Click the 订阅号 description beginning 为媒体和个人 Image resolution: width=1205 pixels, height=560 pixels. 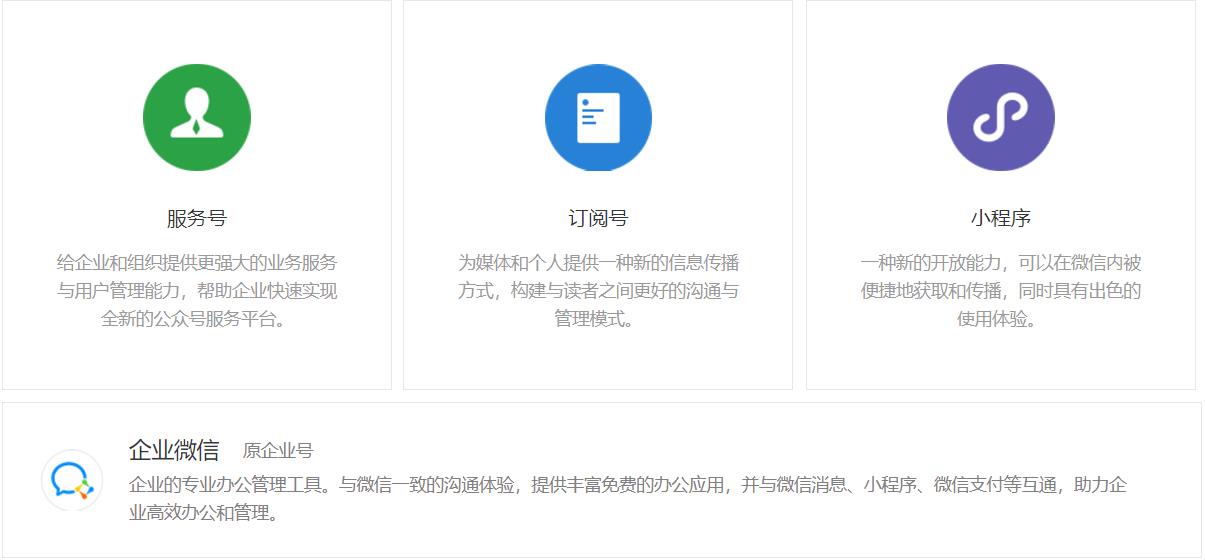(598, 291)
